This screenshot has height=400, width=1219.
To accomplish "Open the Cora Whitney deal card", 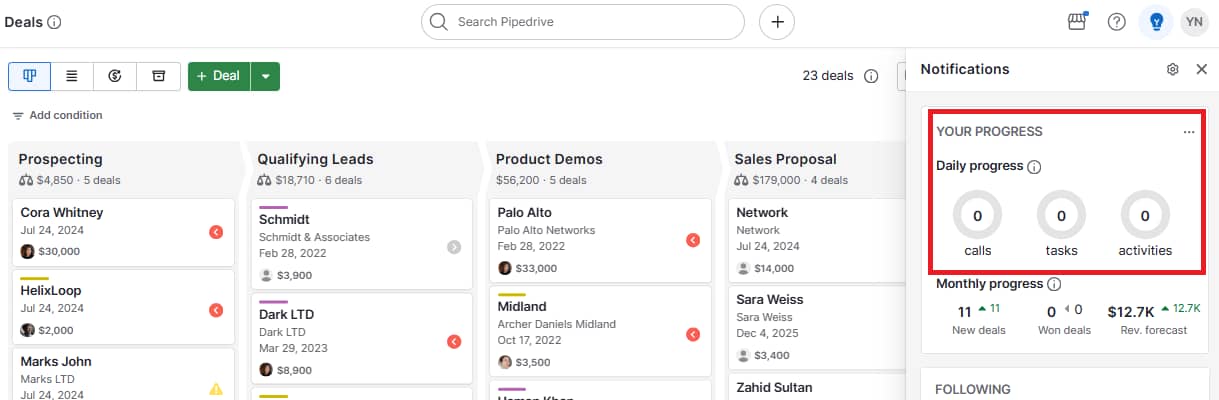I will tap(123, 232).
